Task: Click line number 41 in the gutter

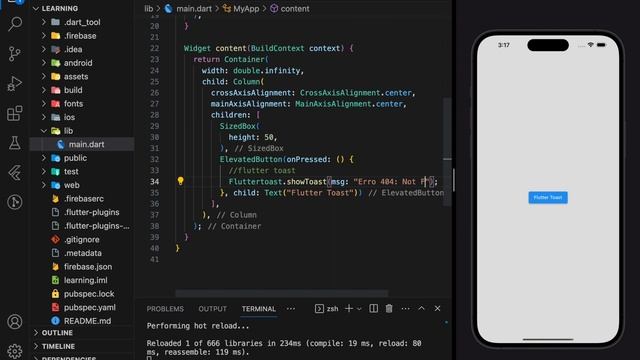Action: click(x=154, y=259)
